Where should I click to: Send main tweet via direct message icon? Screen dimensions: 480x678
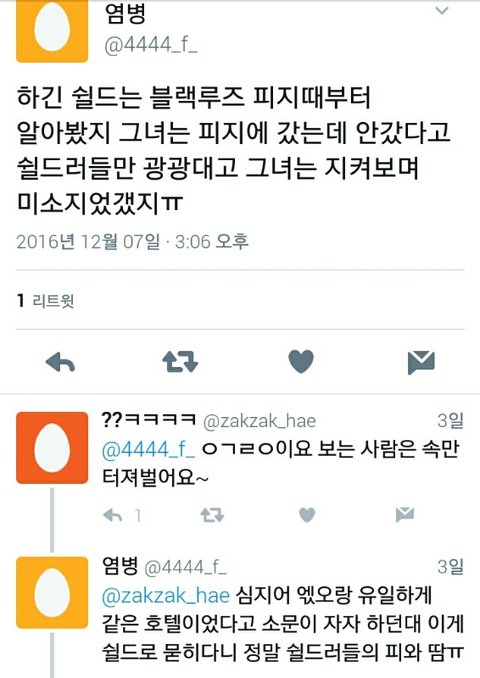pyautogui.click(x=421, y=362)
